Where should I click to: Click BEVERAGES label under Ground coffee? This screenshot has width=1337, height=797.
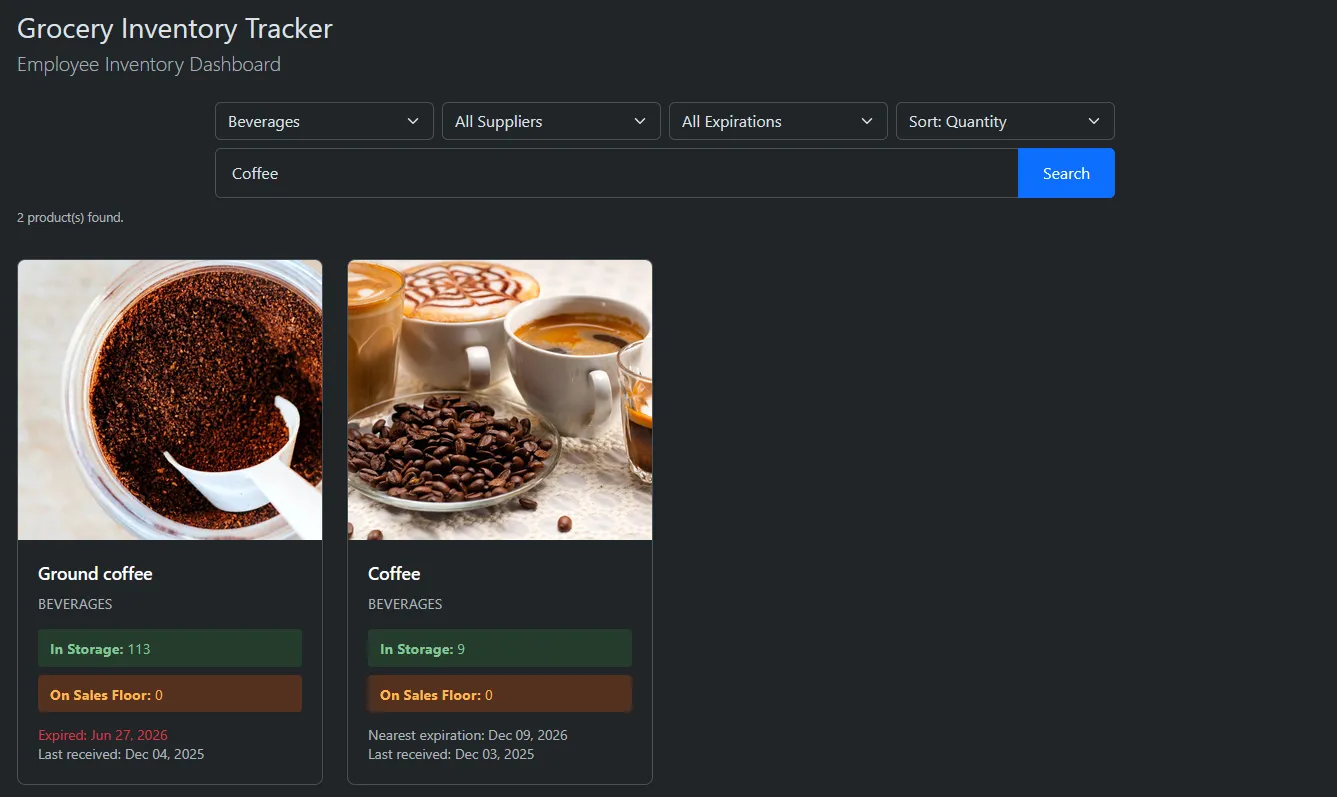(75, 604)
